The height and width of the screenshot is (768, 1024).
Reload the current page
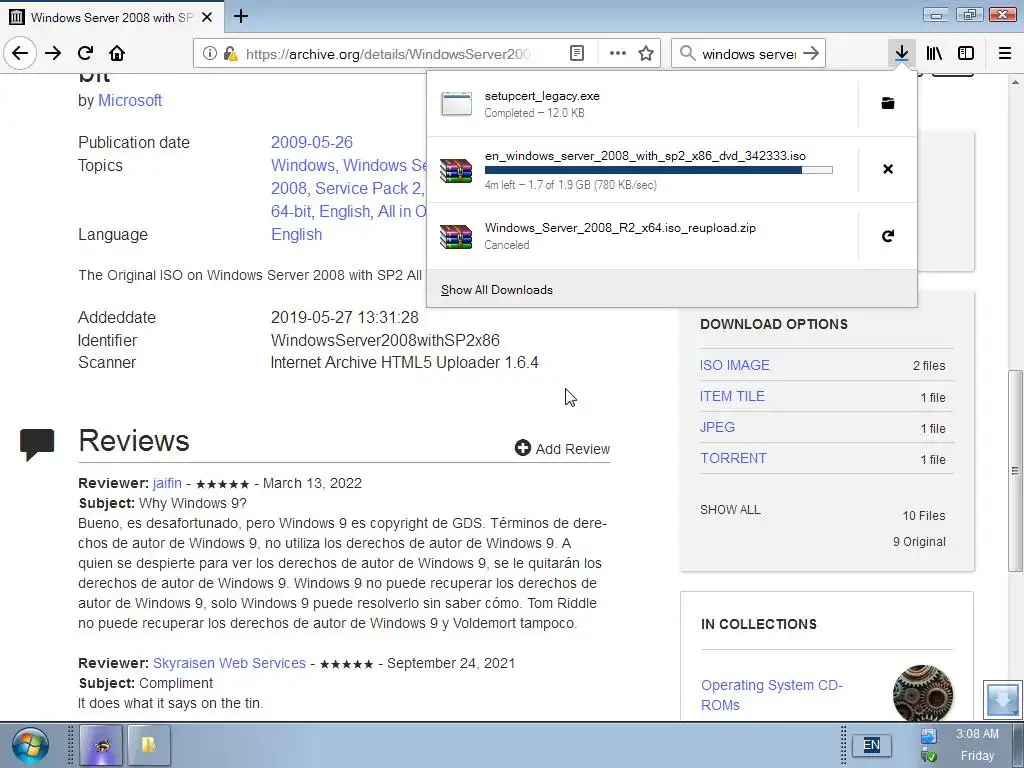85,53
